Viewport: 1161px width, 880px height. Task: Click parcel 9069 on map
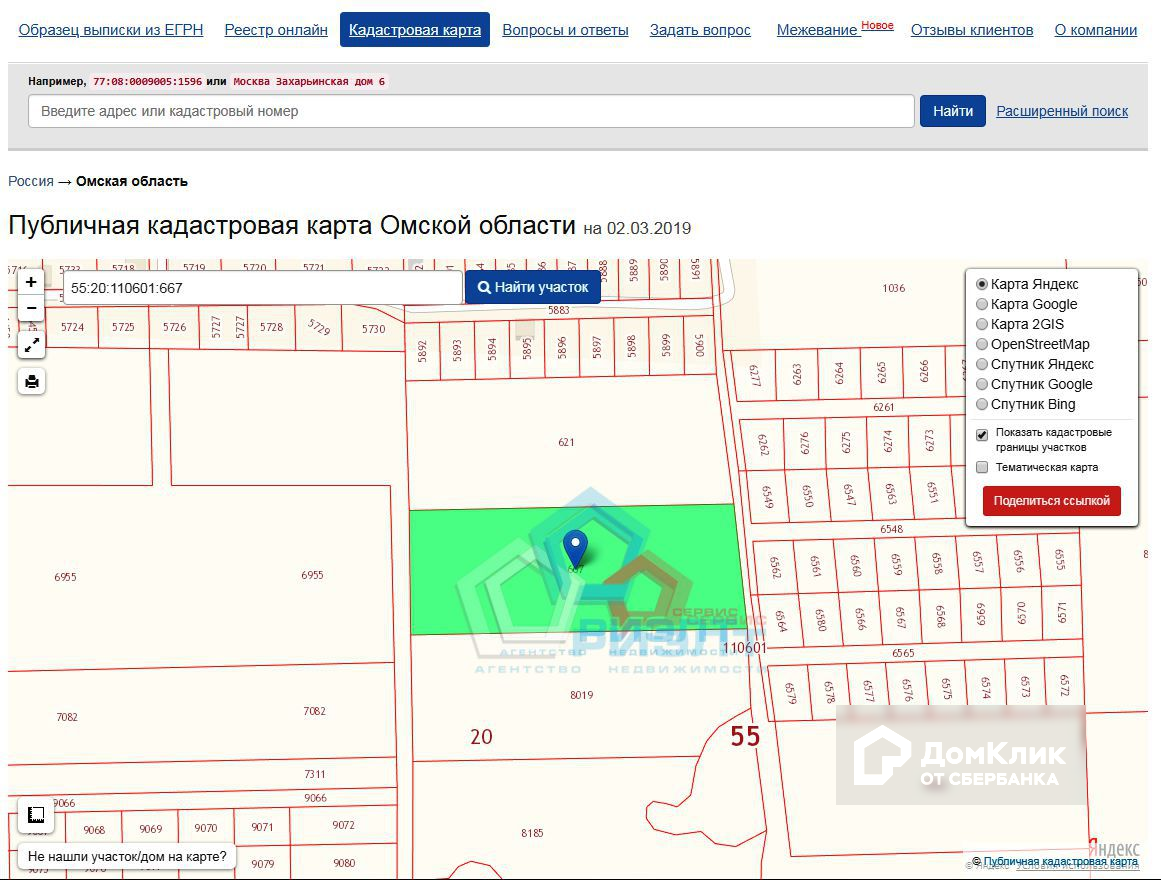150,829
